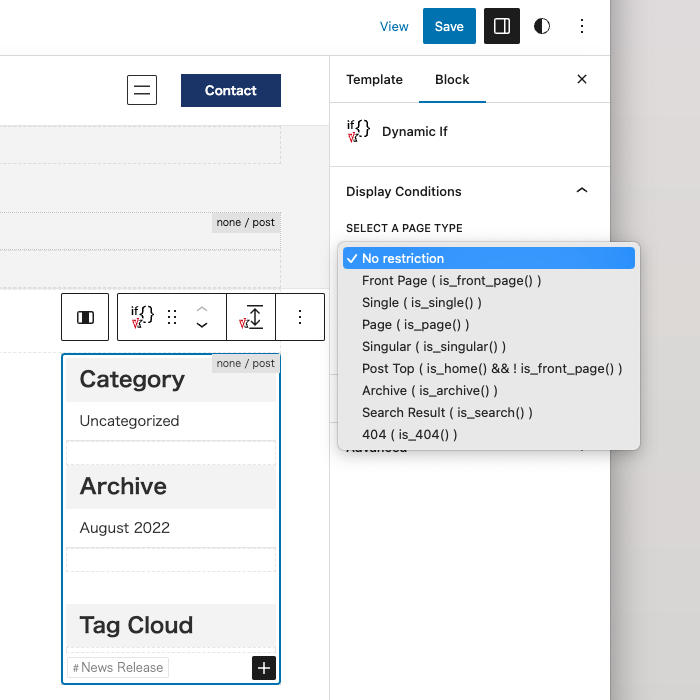Image resolution: width=700 pixels, height=700 pixels.
Task: Click the View link
Action: pyautogui.click(x=394, y=26)
